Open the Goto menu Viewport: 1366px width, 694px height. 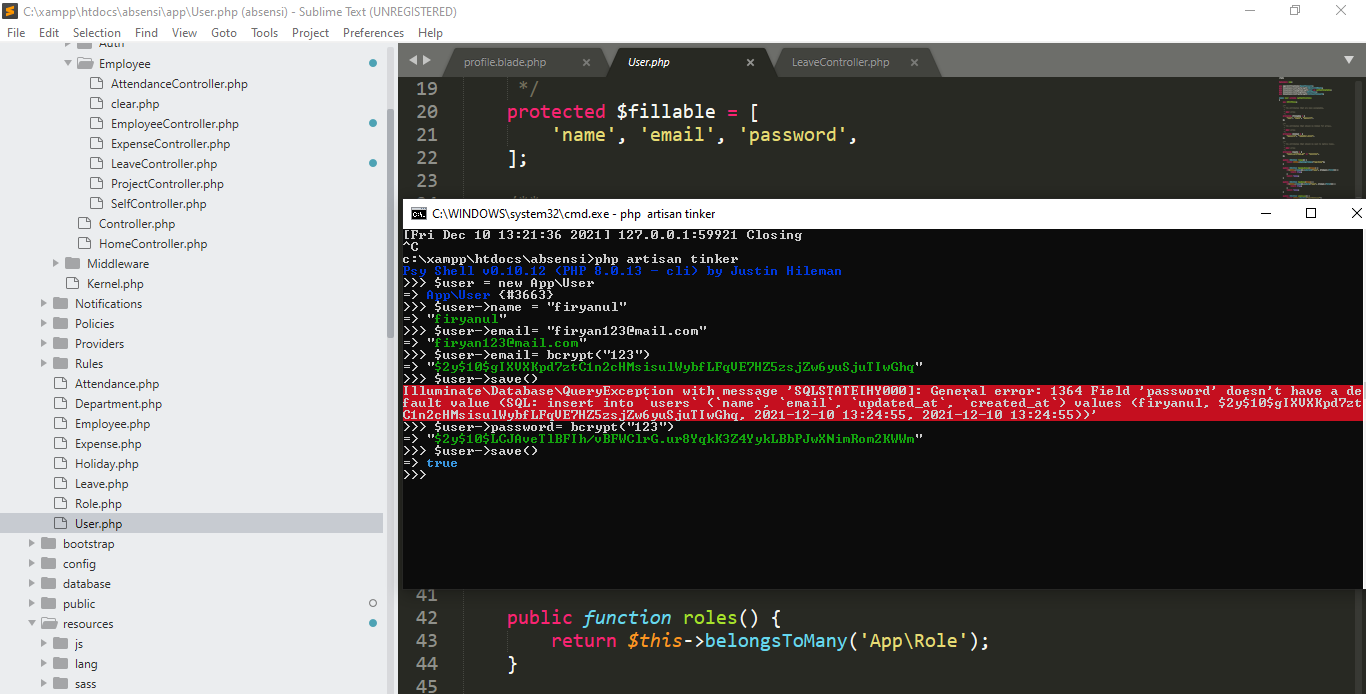click(x=224, y=32)
